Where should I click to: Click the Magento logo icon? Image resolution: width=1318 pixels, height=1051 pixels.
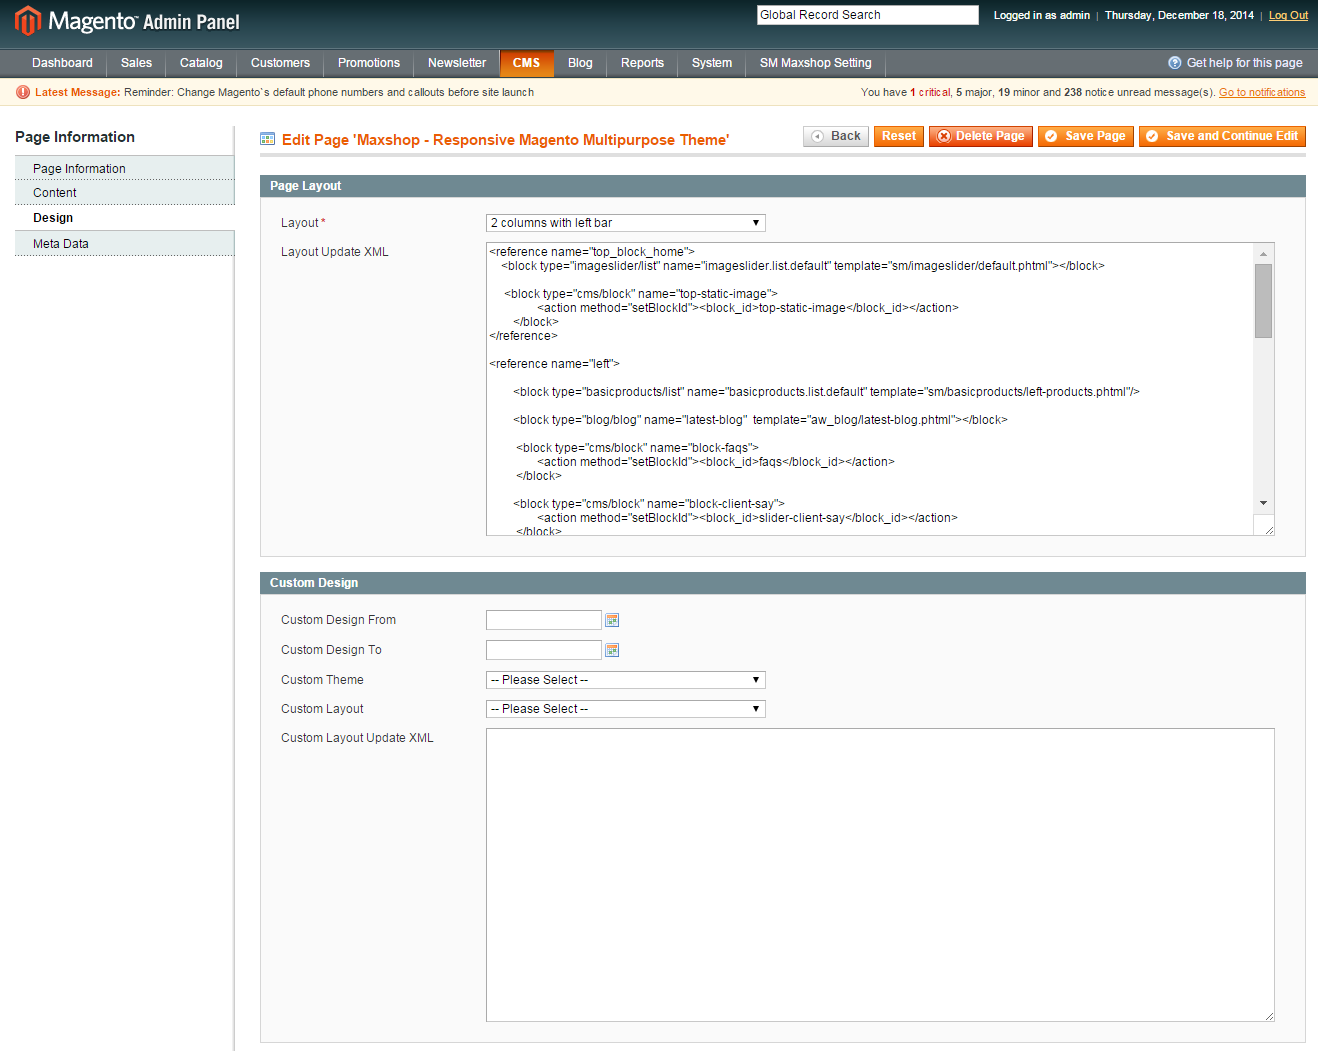[x=28, y=20]
